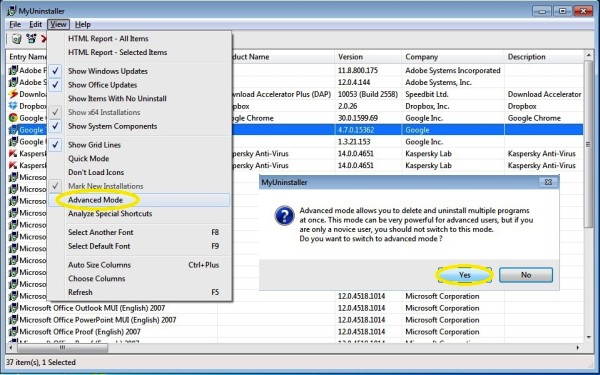Click icon of Microsoft Office Proof (English) row
The width and height of the screenshot is (600, 375).
tap(13, 331)
